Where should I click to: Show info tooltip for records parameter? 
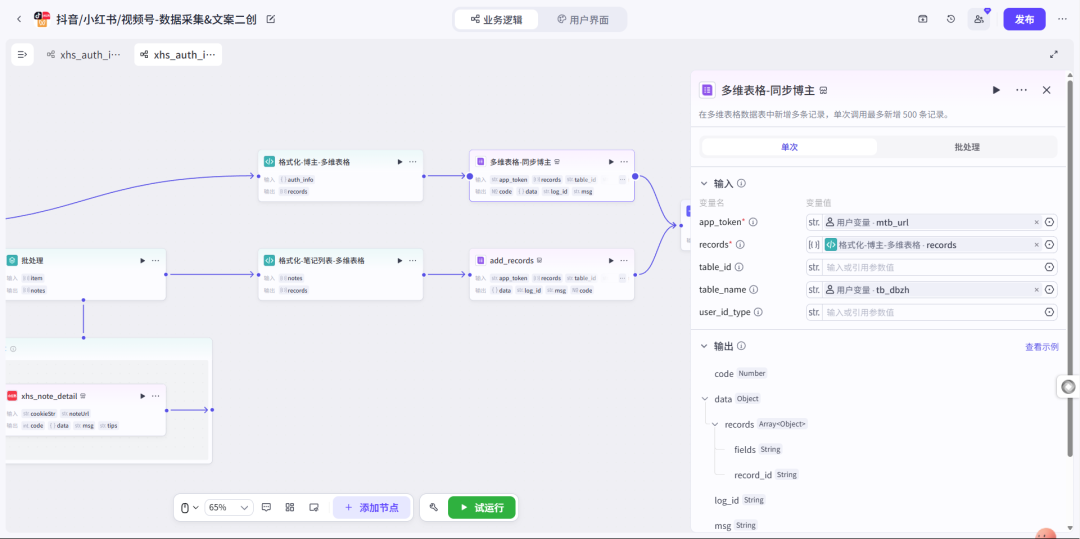tap(740, 244)
